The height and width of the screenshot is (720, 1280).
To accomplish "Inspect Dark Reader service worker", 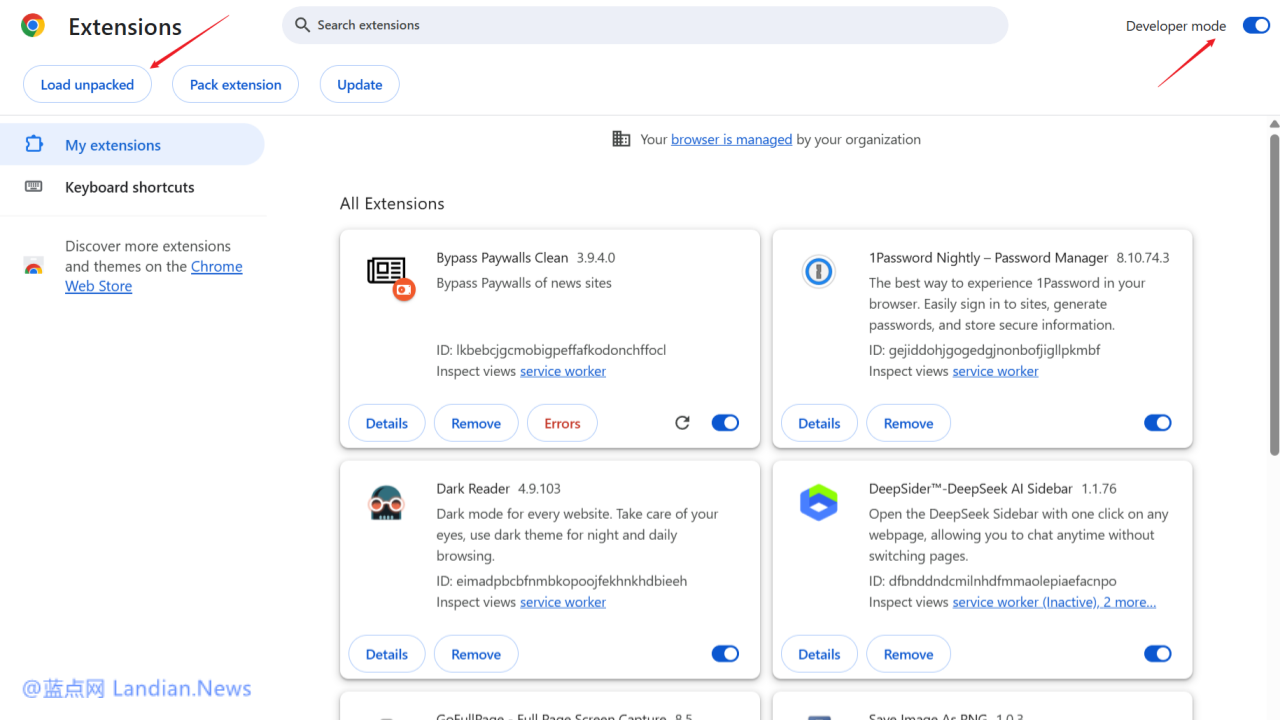I will [x=563, y=602].
